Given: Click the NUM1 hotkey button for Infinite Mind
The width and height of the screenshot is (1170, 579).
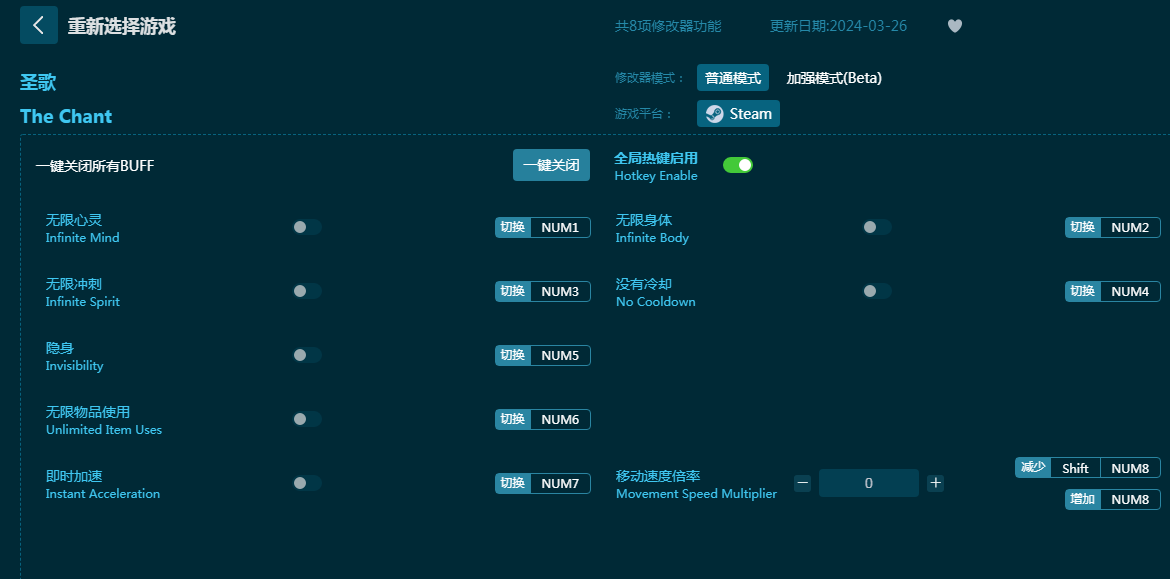Looking at the screenshot, I should coord(542,228).
